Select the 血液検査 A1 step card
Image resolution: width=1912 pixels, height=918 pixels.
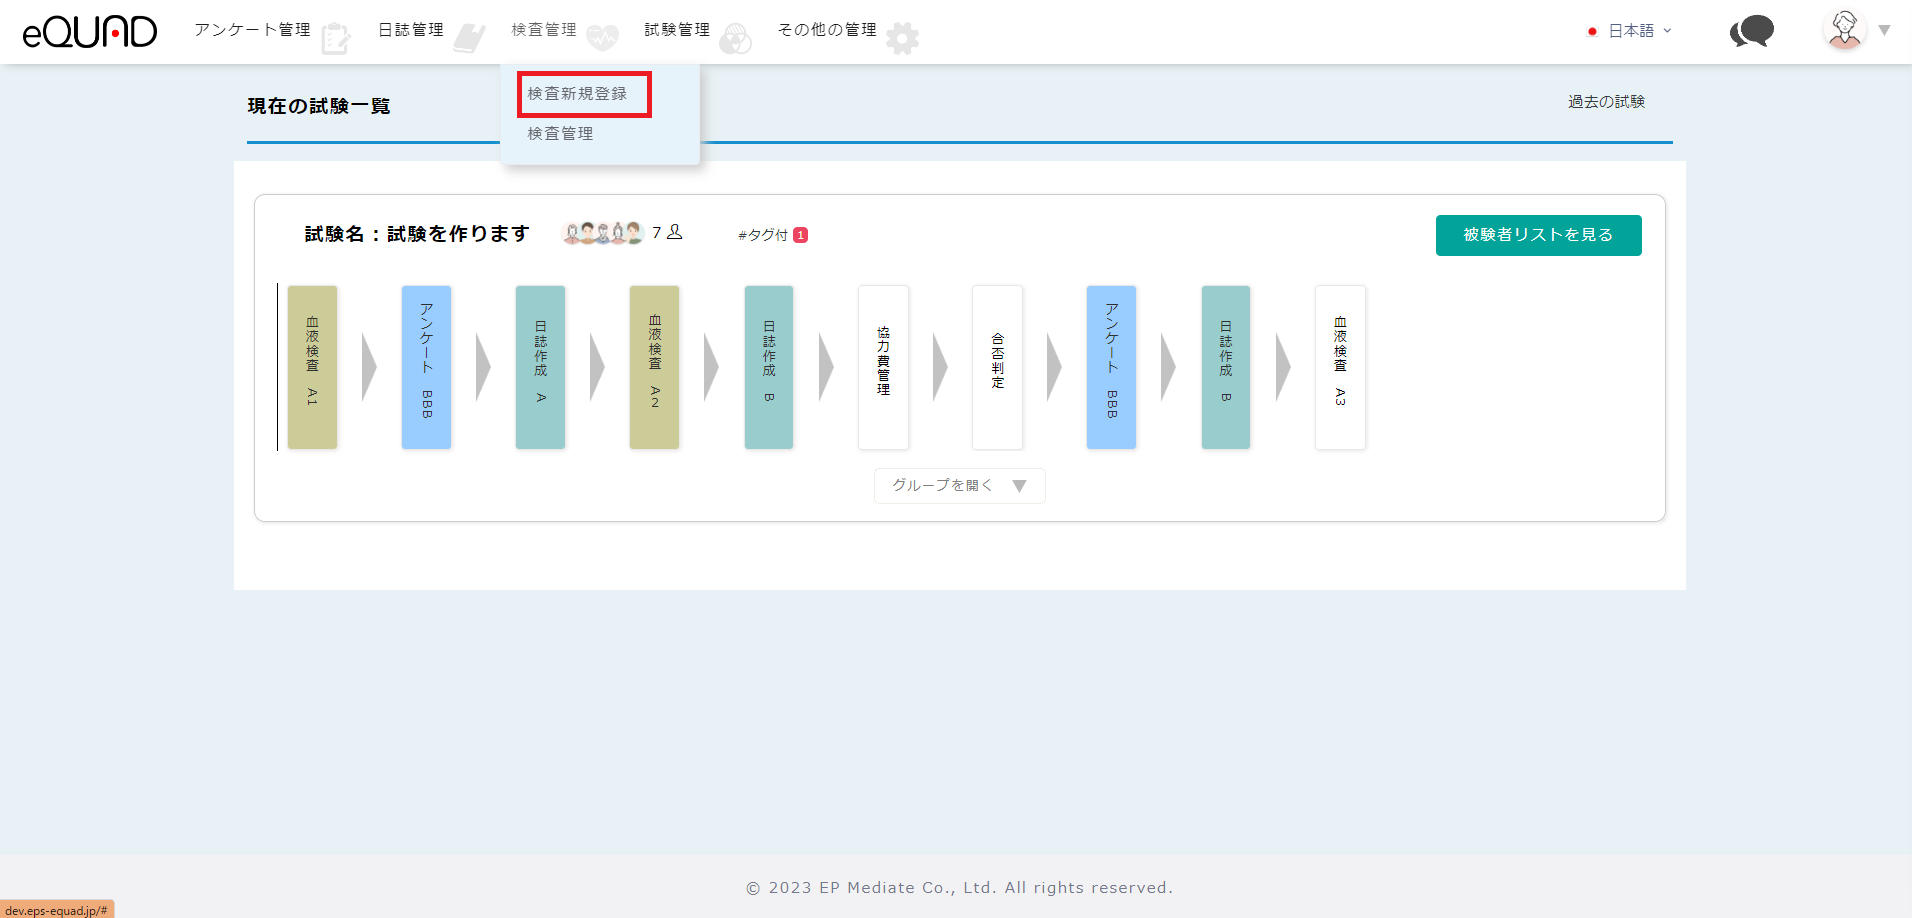tap(312, 367)
